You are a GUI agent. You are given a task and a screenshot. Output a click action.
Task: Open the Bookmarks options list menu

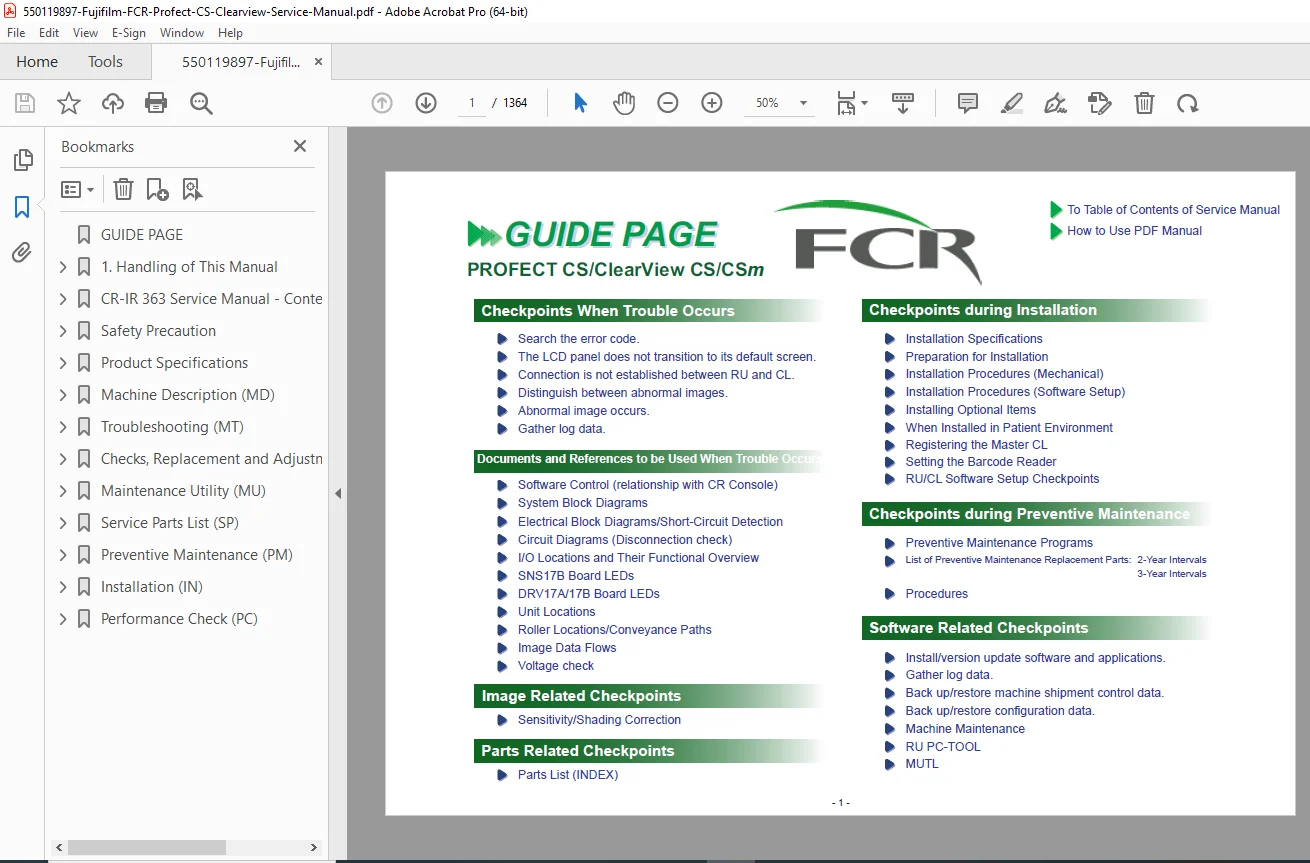pyautogui.click(x=77, y=189)
